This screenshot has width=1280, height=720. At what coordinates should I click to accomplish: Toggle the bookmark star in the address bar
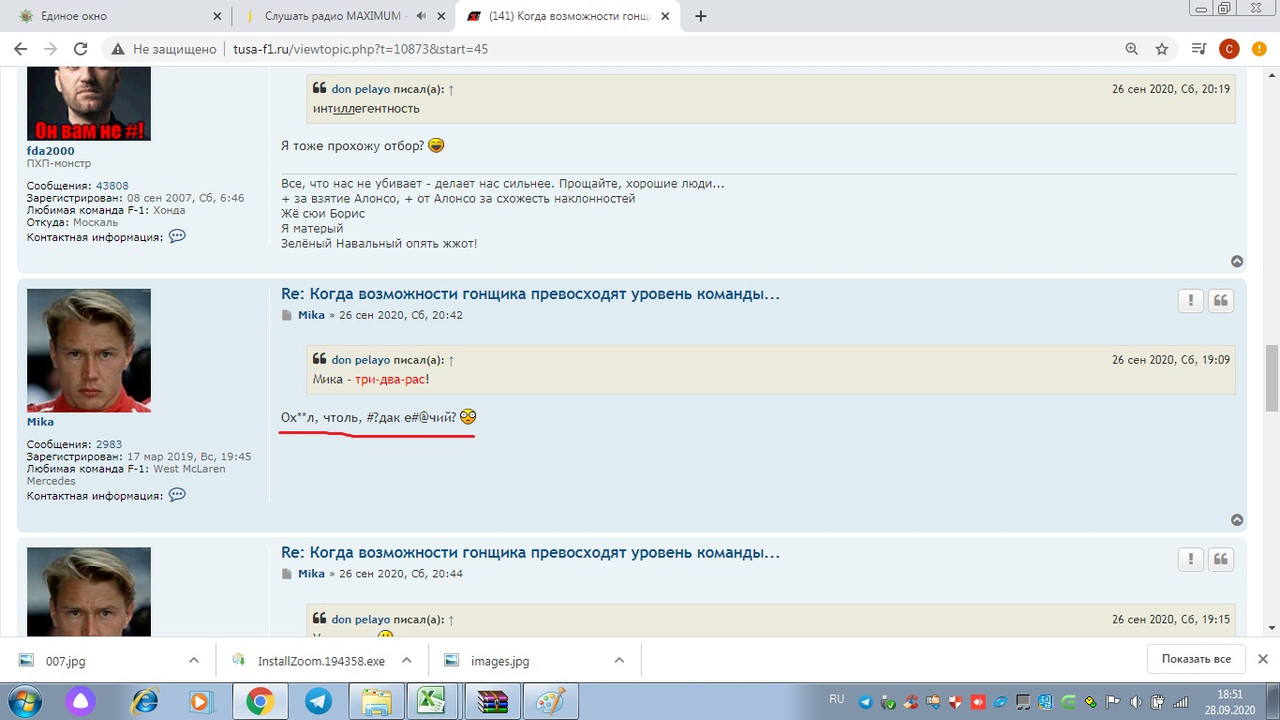pyautogui.click(x=1160, y=48)
